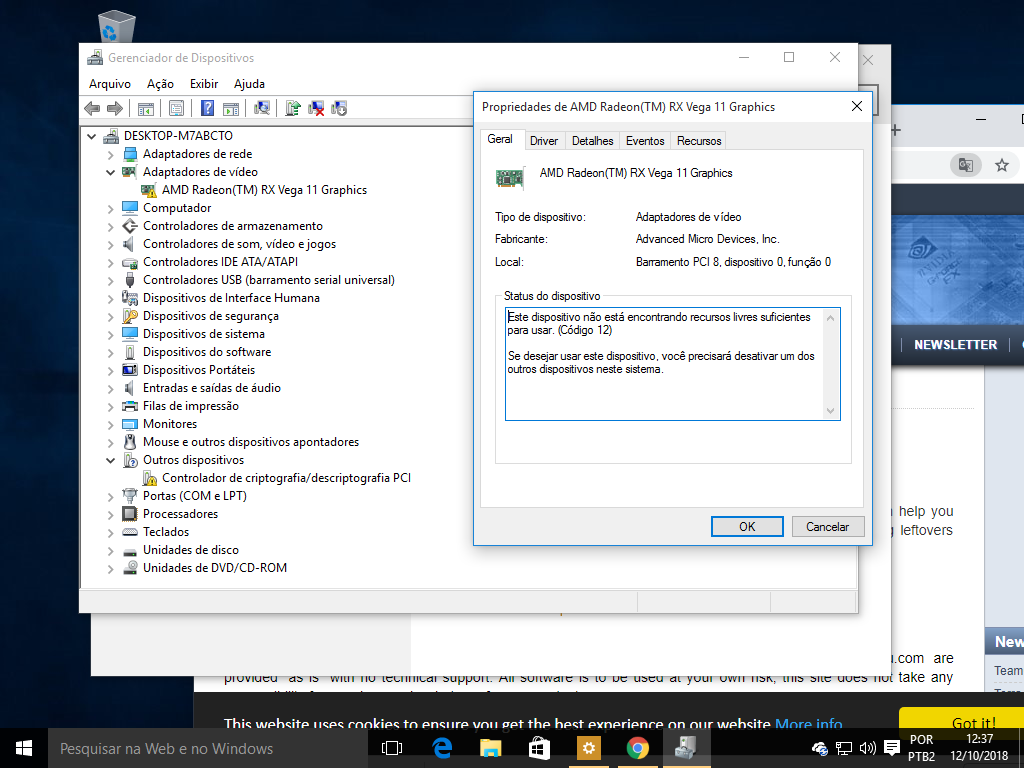Switch to the Recursos tab
This screenshot has width=1024, height=768.
[699, 140]
